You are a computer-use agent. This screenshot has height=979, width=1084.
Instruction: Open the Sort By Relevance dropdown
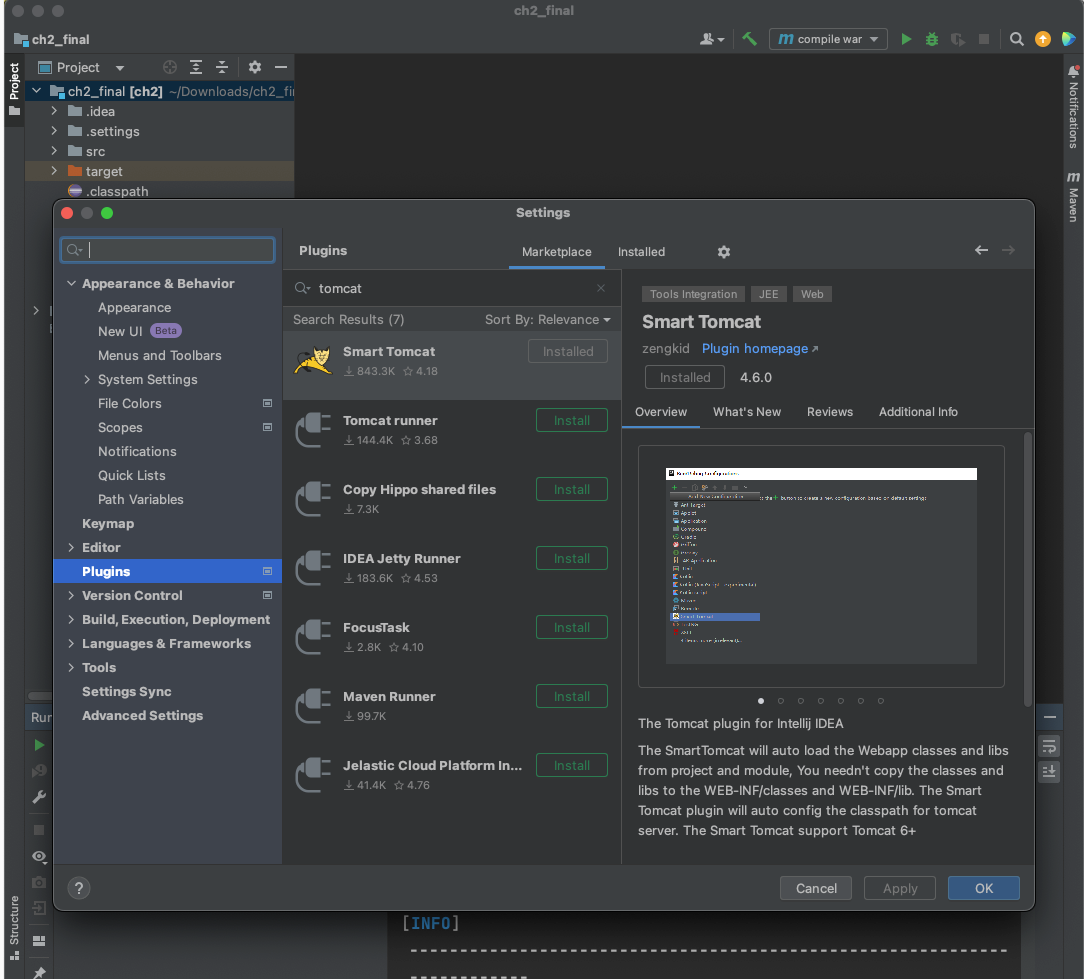[x=548, y=319]
